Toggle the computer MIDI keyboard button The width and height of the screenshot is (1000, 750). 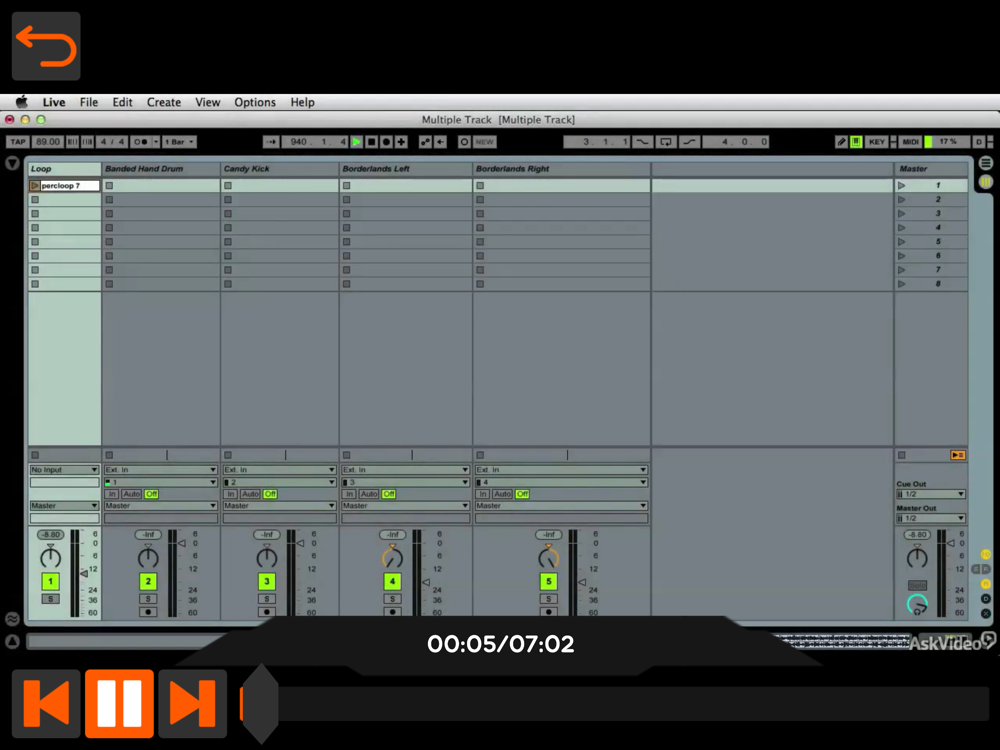pyautogui.click(x=856, y=142)
